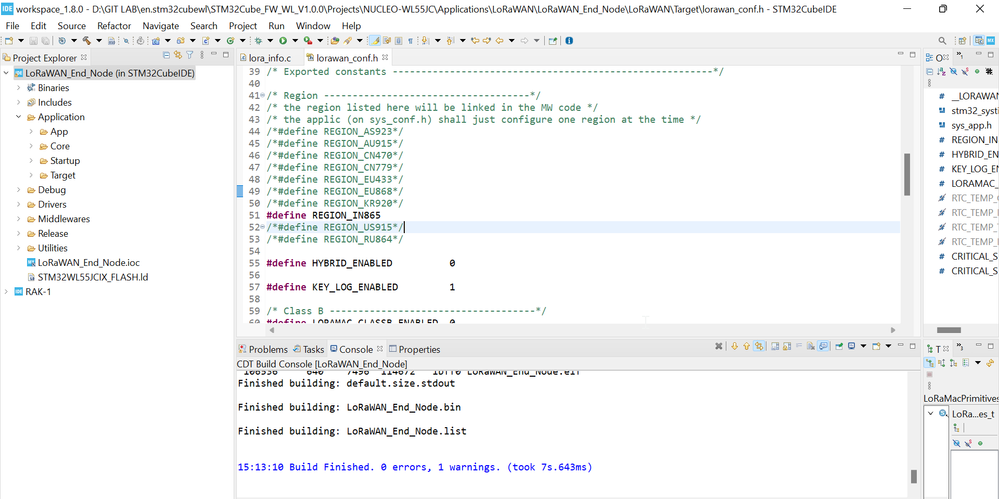
Task: Click the Save All toolbar icon
Action: [46, 40]
